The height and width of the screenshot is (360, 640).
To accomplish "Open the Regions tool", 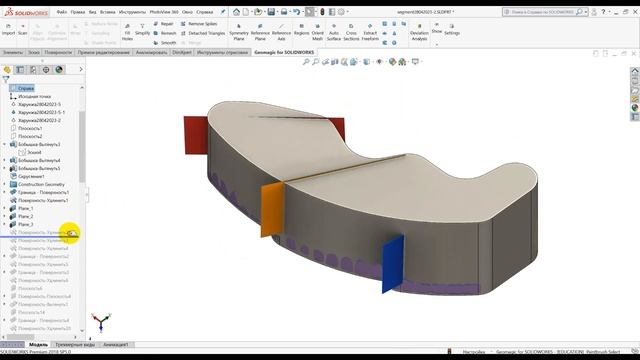I will point(302,29).
